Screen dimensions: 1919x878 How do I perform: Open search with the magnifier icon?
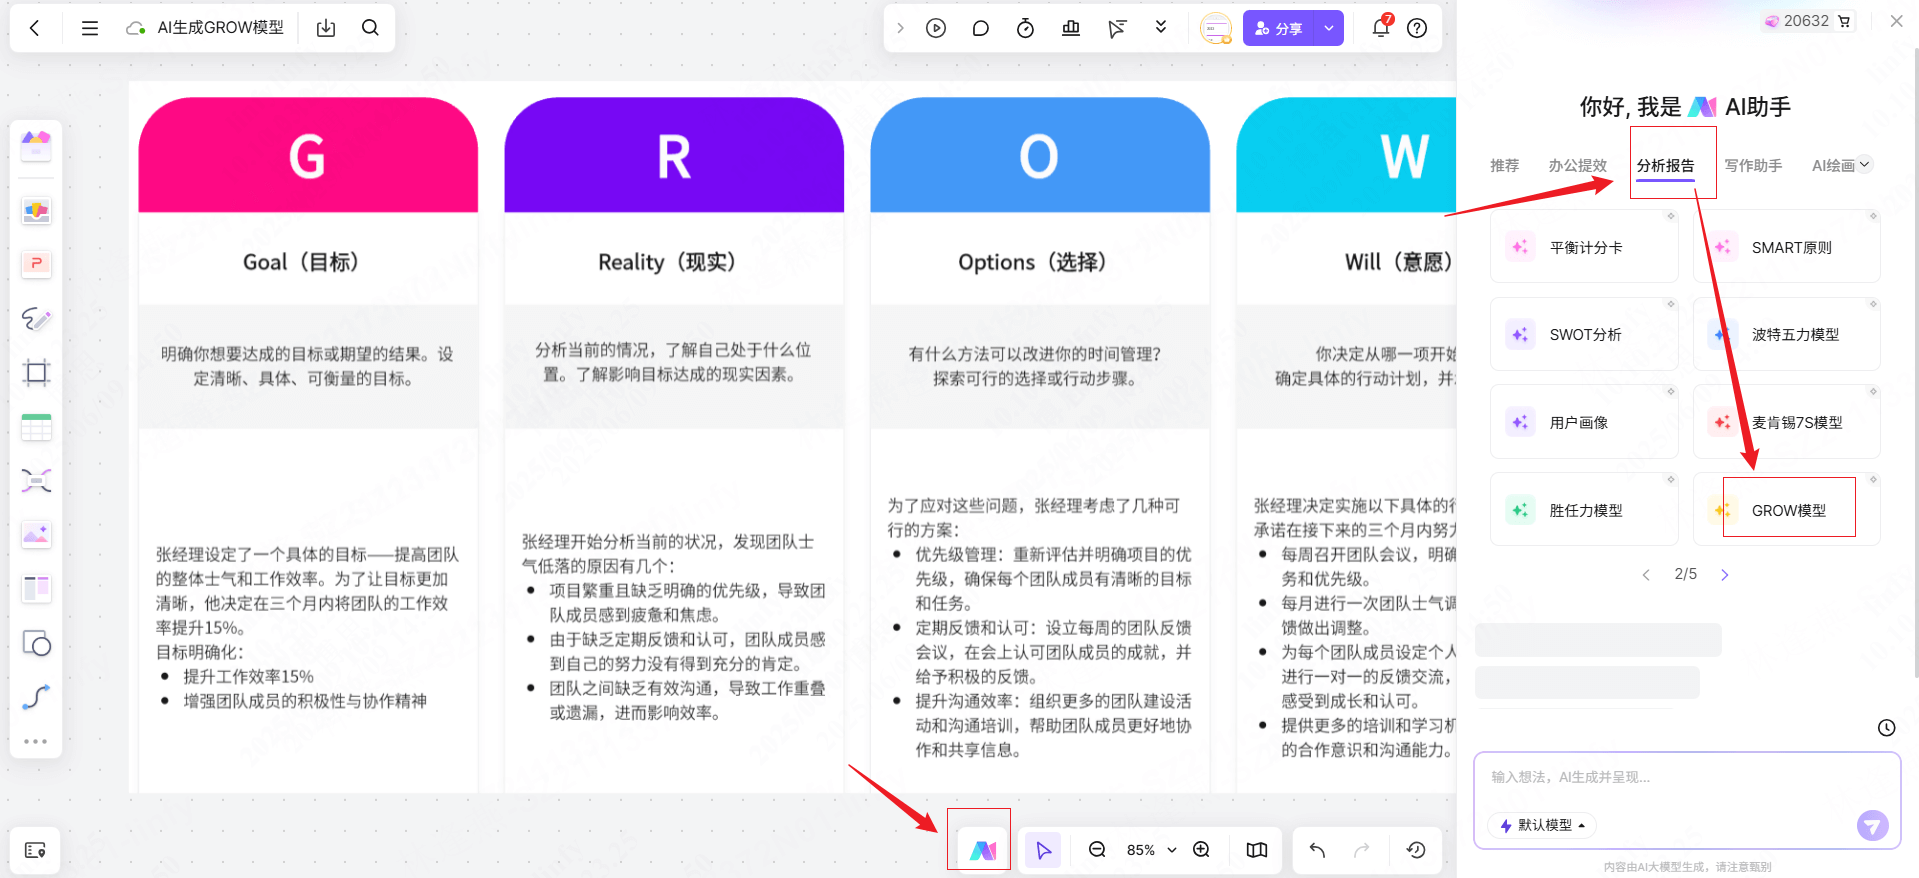[x=370, y=28]
